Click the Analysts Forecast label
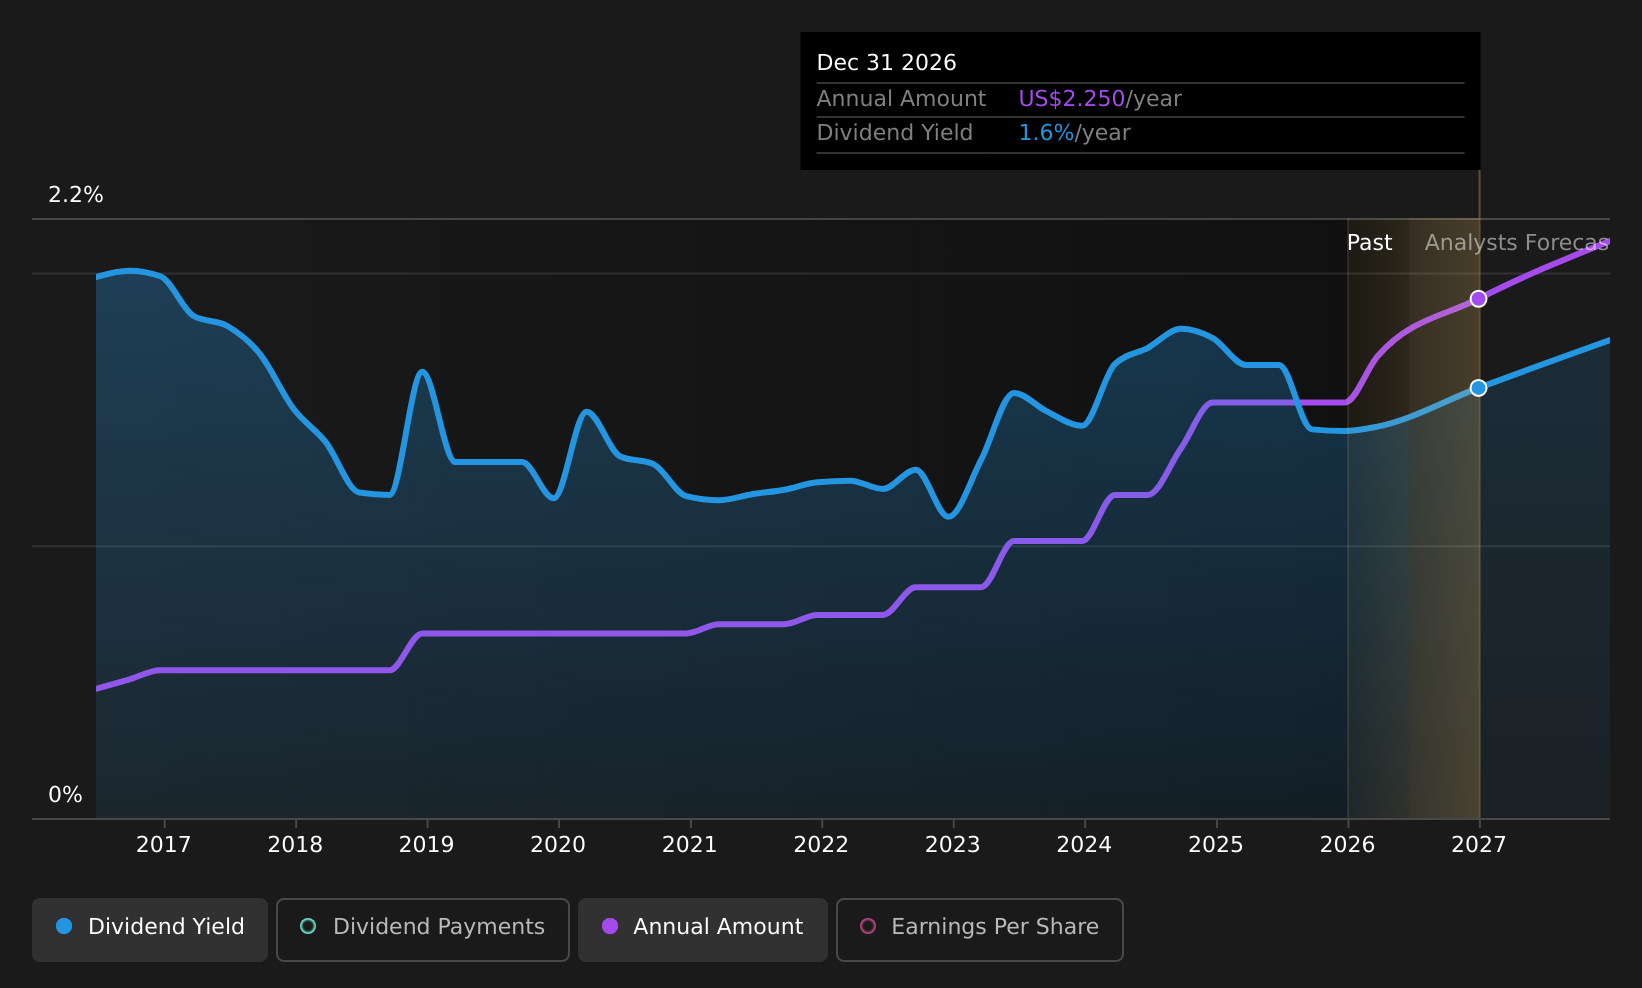Image resolution: width=1642 pixels, height=988 pixels. [x=1517, y=243]
